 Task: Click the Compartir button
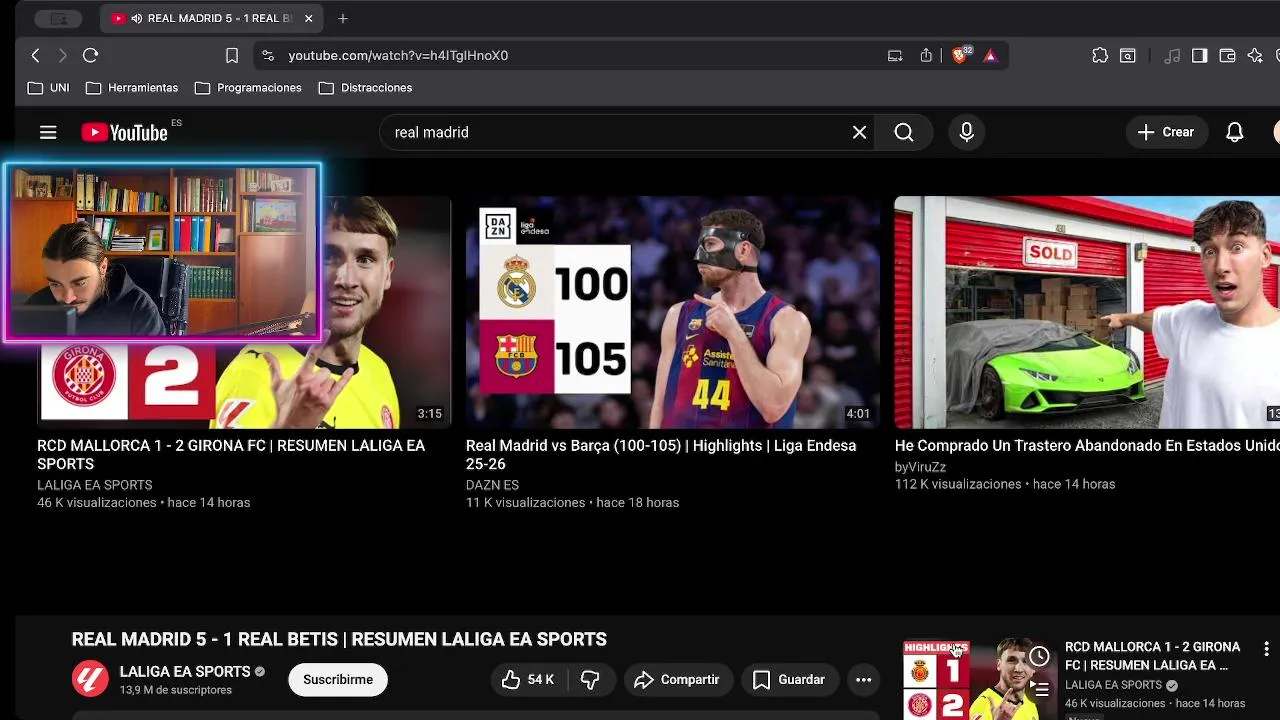[x=677, y=680]
